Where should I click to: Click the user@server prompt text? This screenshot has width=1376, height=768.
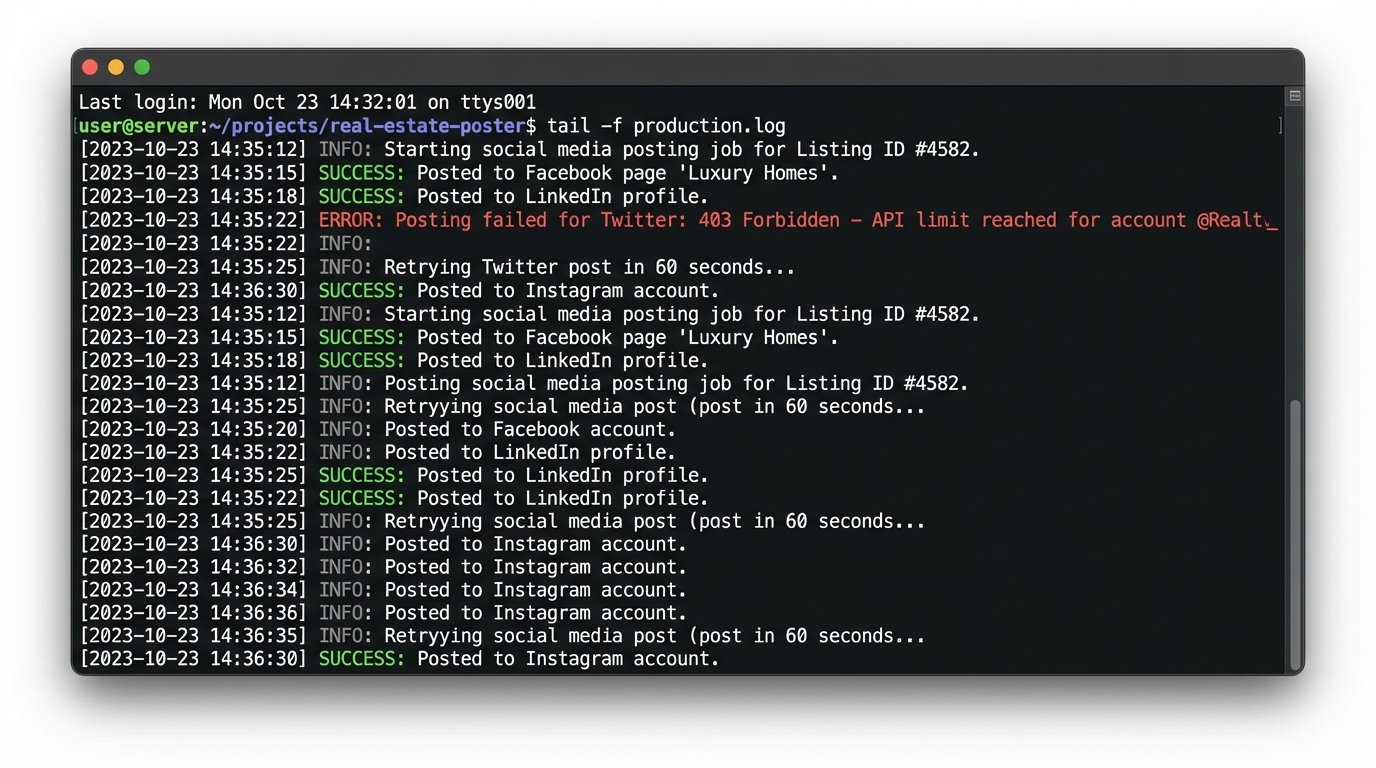(139, 126)
